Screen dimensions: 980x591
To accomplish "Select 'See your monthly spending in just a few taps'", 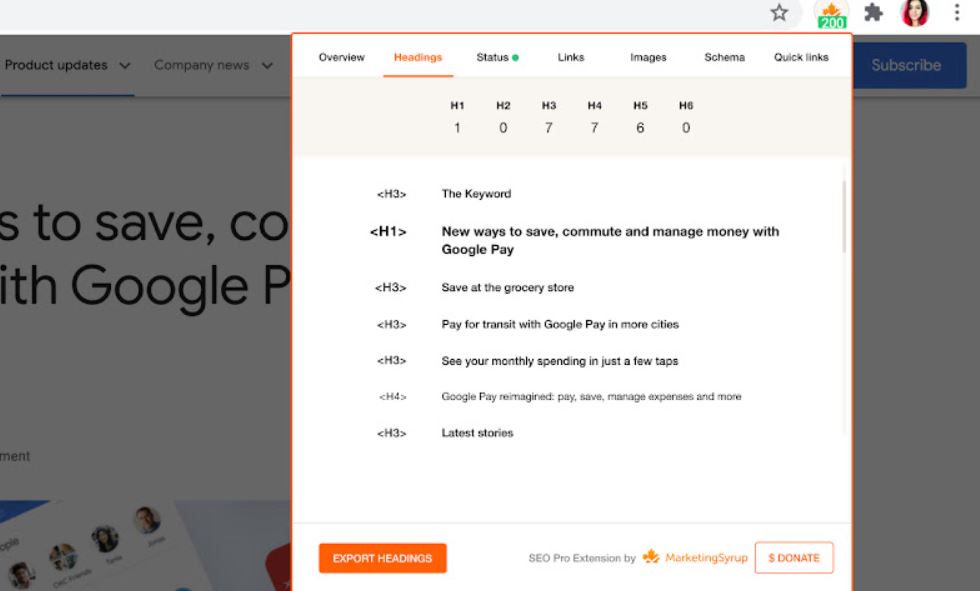I will pyautogui.click(x=559, y=361).
